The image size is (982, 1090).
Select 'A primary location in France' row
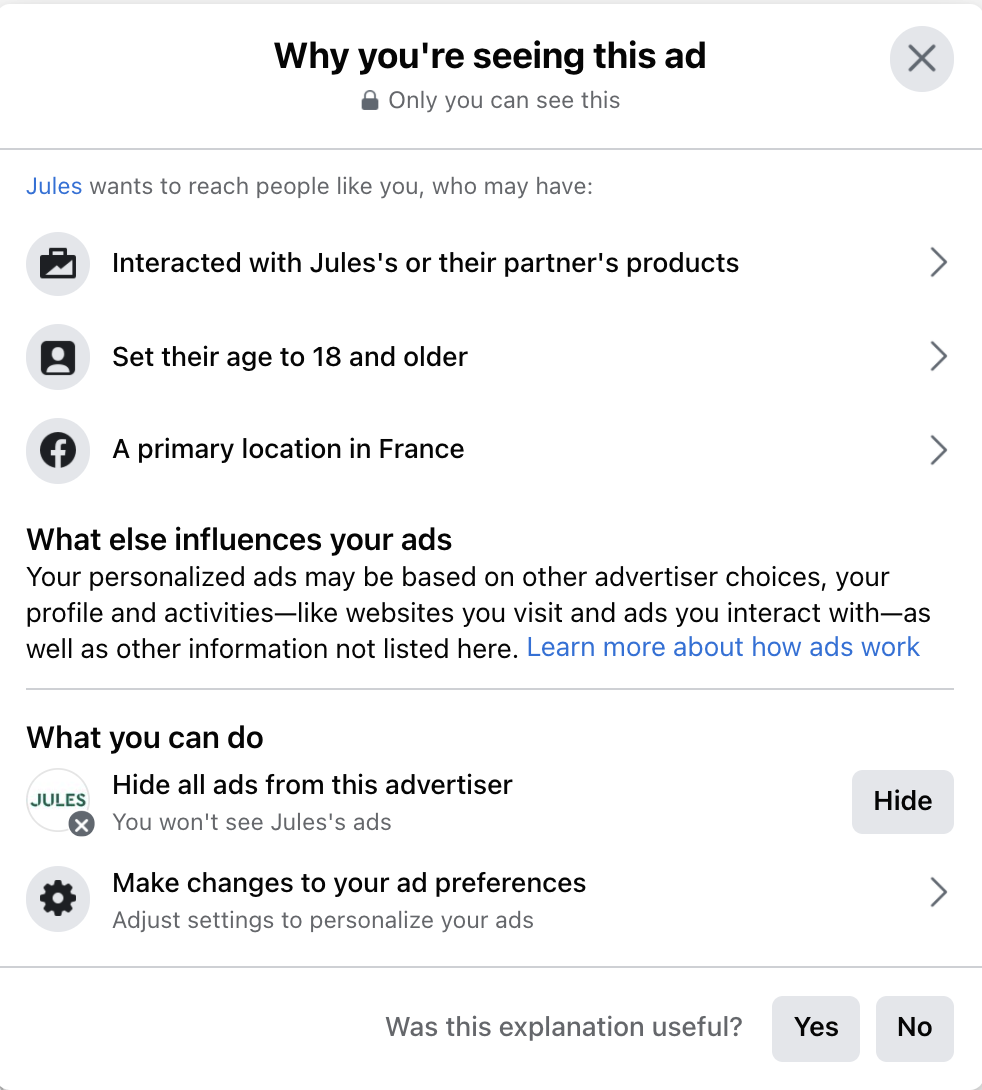pos(288,450)
